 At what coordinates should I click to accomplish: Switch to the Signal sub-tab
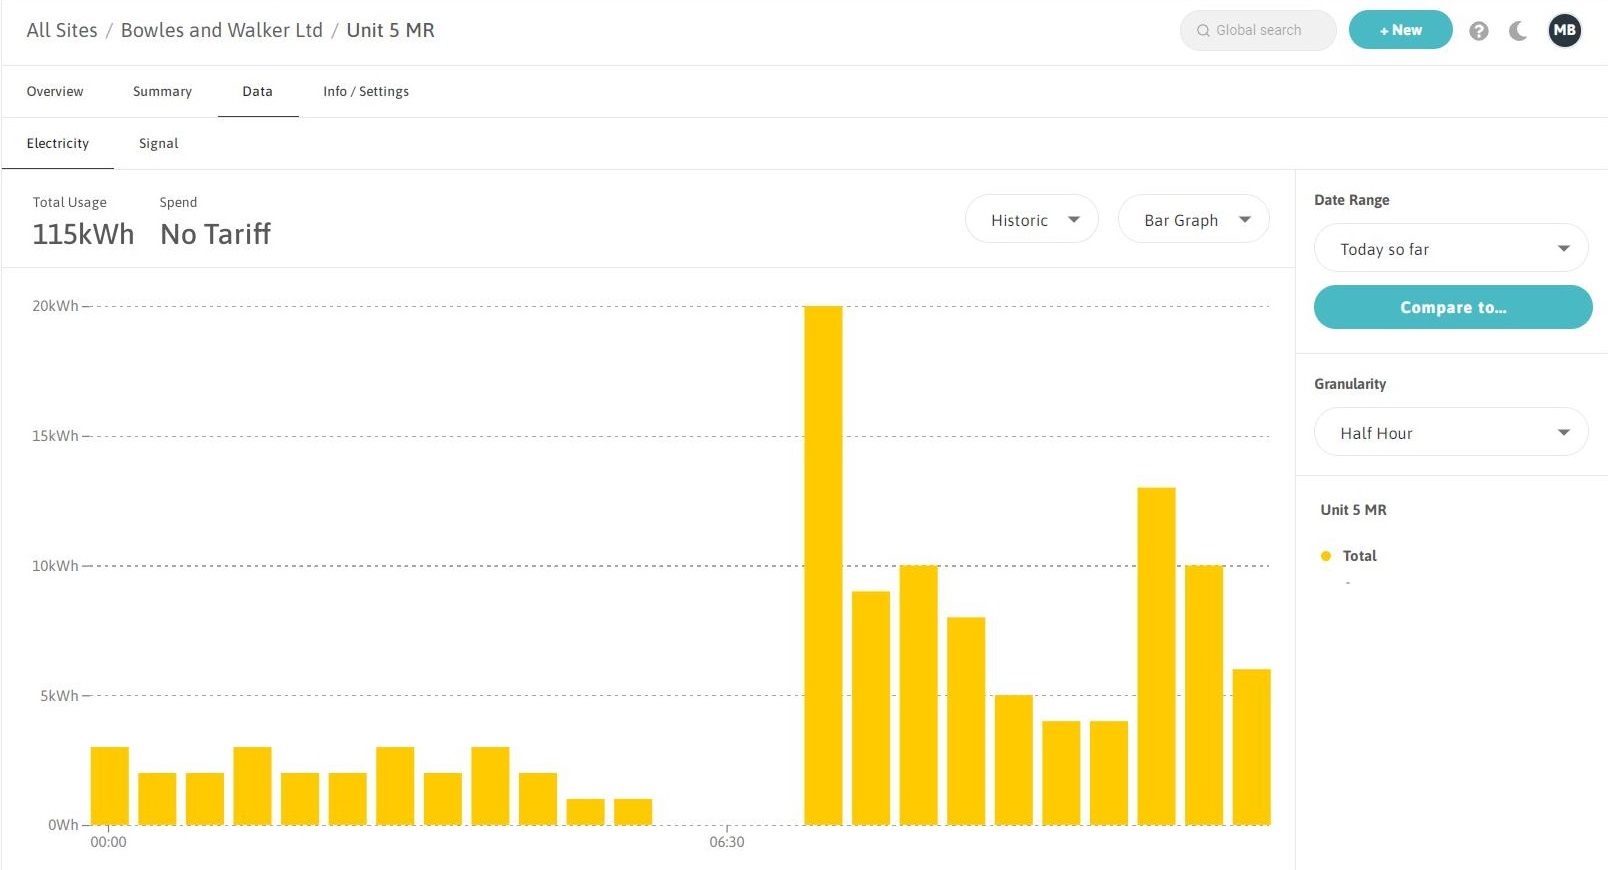click(x=159, y=143)
